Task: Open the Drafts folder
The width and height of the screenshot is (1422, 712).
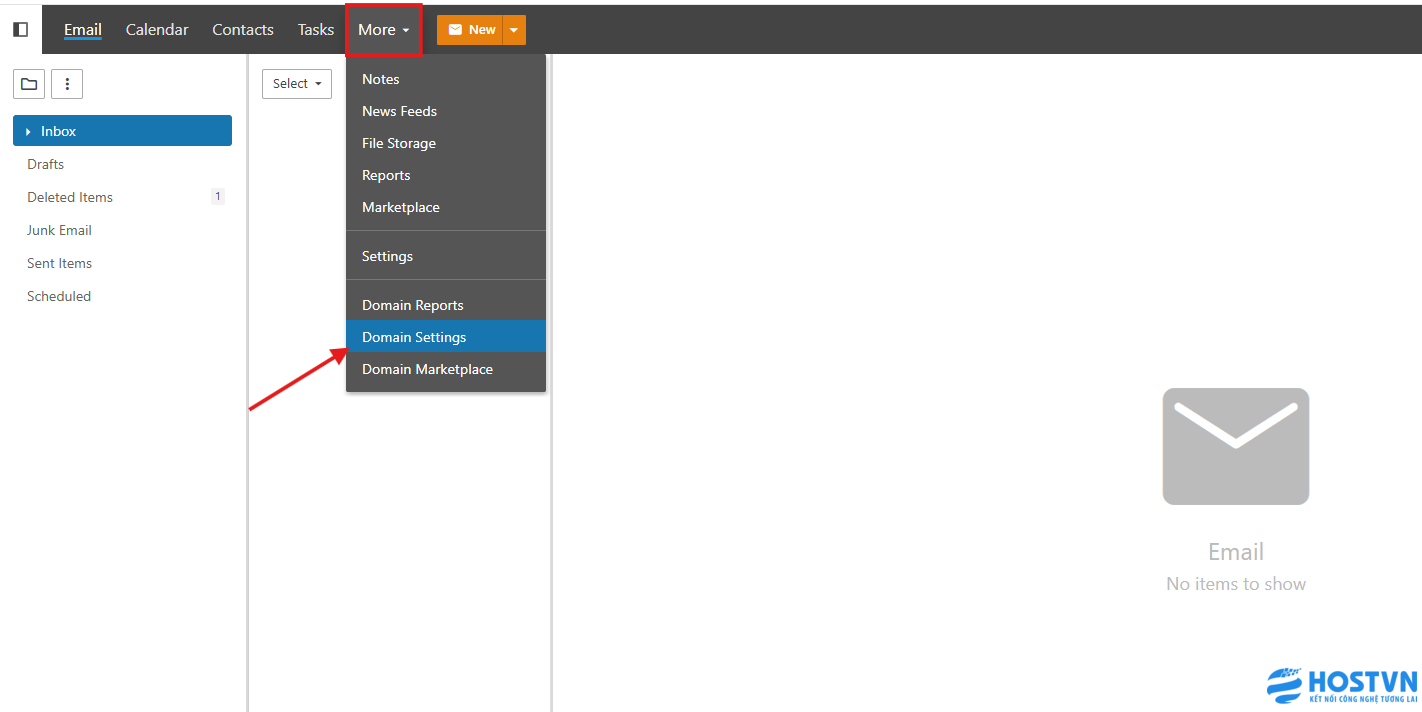Action: pyautogui.click(x=46, y=164)
